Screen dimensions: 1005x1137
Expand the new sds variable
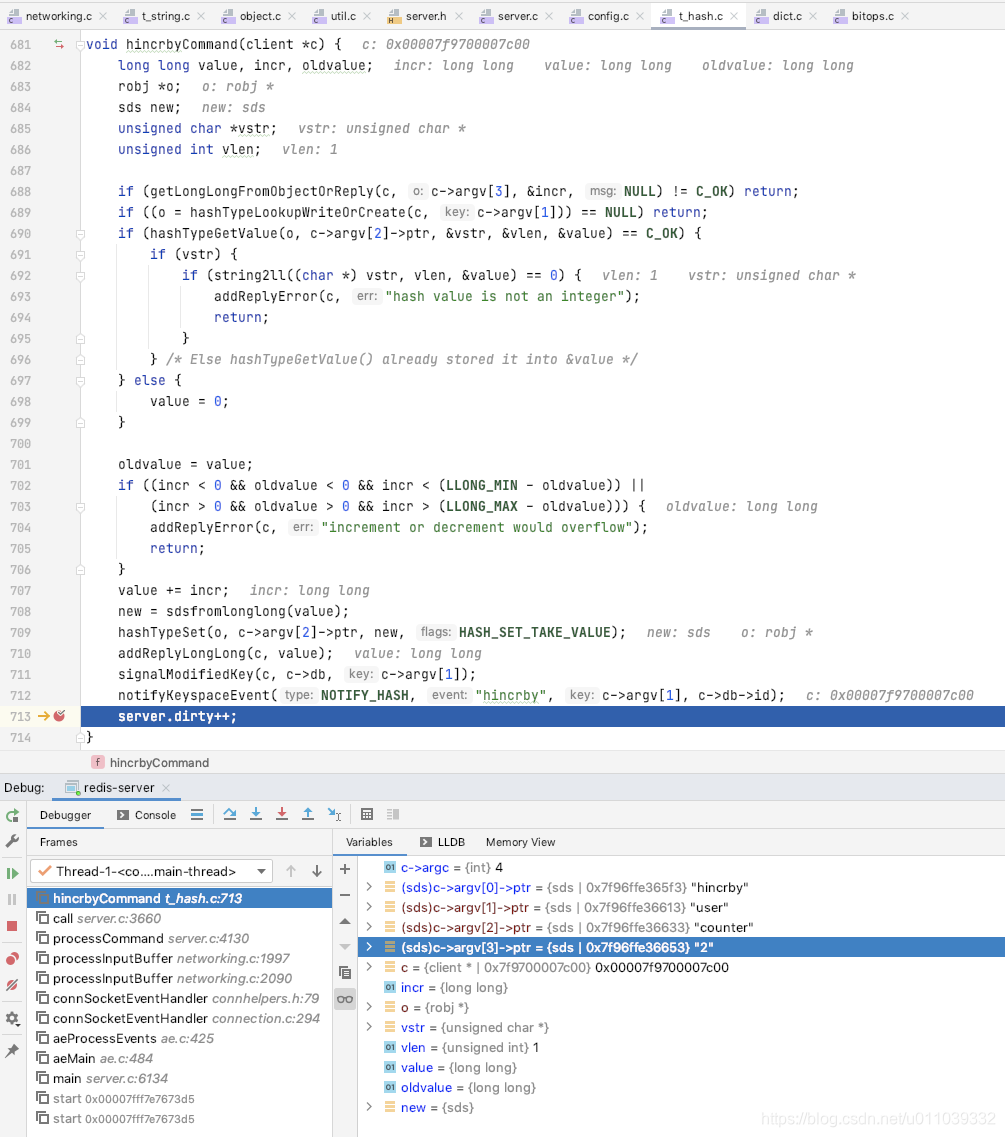point(369,1107)
